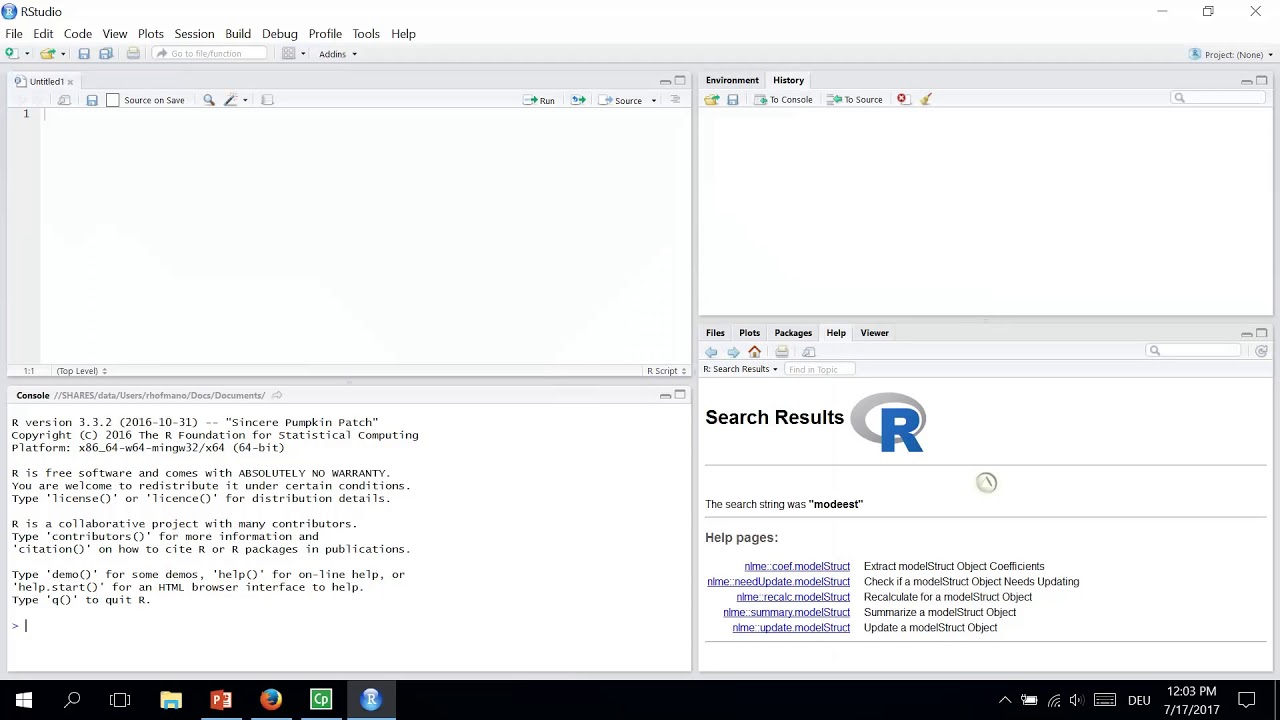Send history To Console button
The image size is (1280, 720).
[x=783, y=99]
